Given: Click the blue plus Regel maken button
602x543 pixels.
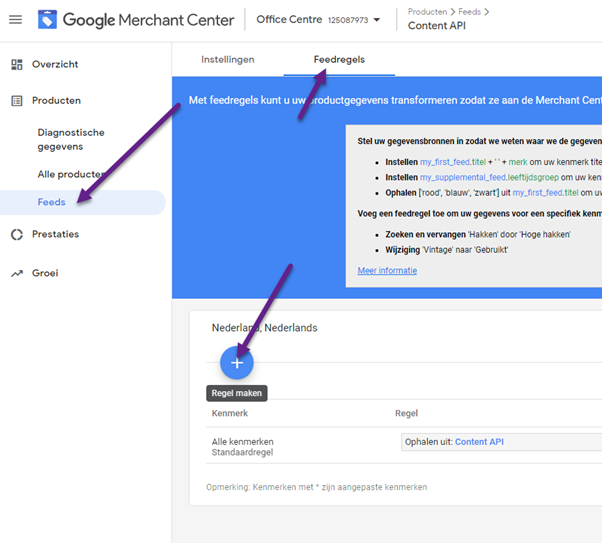Looking at the screenshot, I should (x=237, y=363).
